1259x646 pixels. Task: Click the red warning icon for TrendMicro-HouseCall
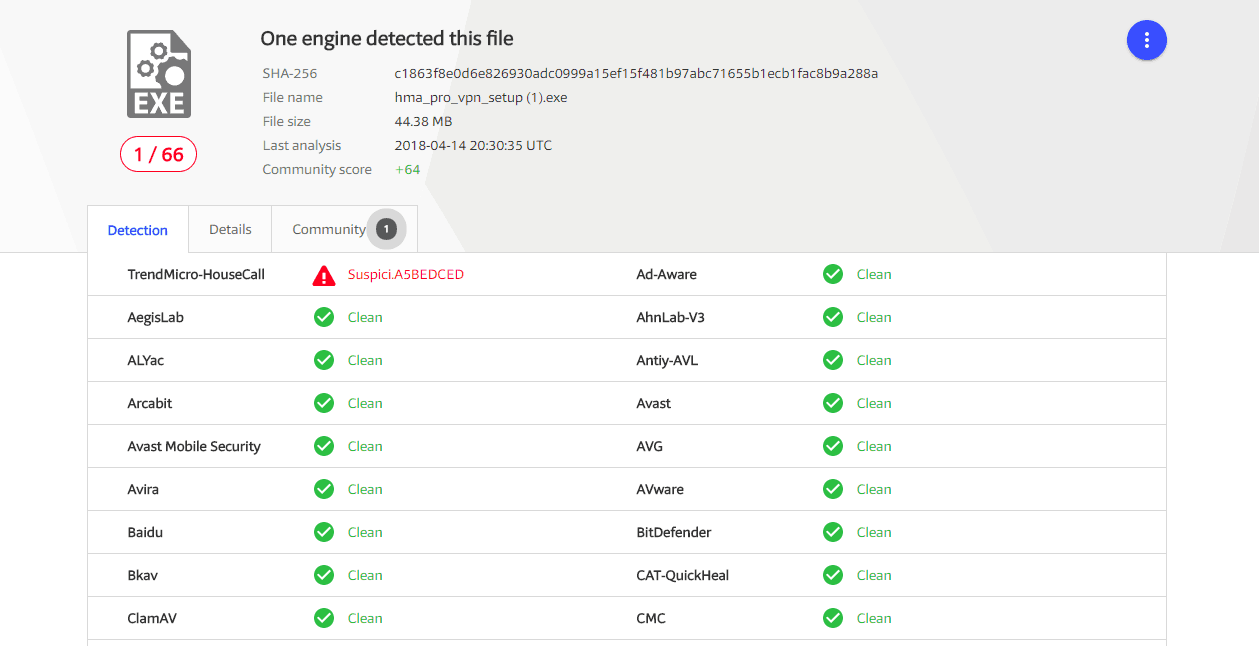coord(324,275)
